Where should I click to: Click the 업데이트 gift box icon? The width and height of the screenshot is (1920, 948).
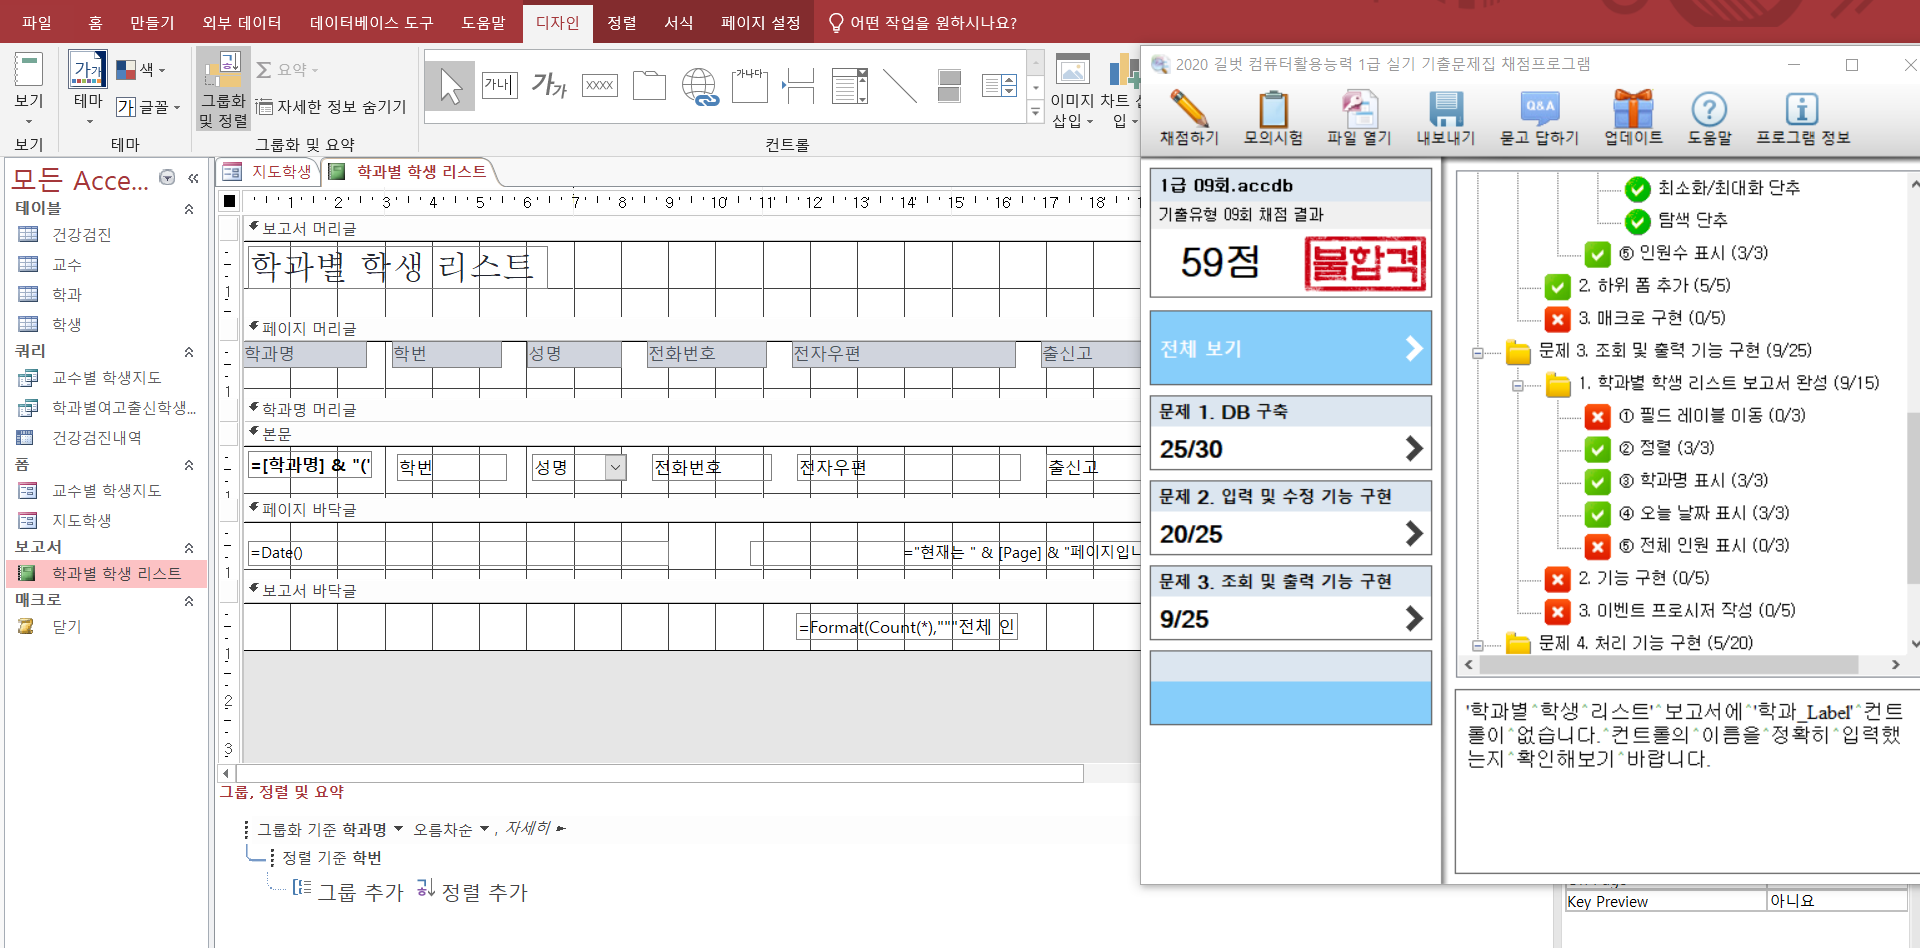coord(1633,110)
